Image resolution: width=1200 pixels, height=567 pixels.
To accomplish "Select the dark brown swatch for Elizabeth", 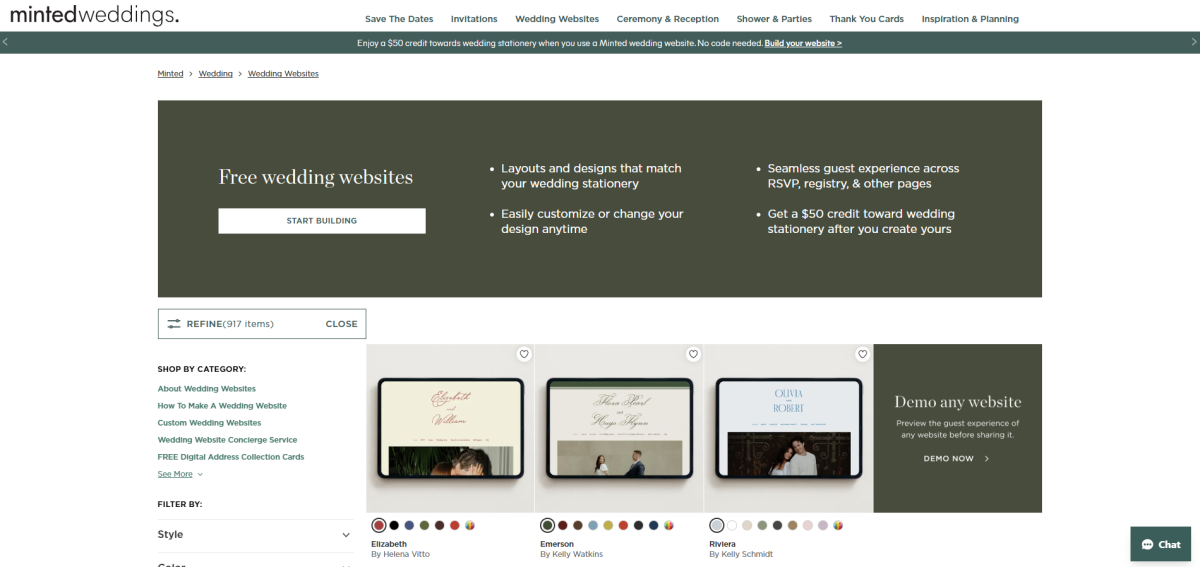I will 439,525.
